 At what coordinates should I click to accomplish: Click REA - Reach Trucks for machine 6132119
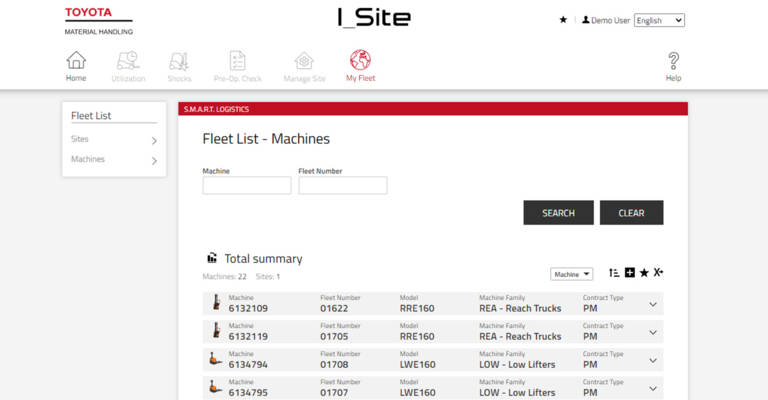[520, 336]
